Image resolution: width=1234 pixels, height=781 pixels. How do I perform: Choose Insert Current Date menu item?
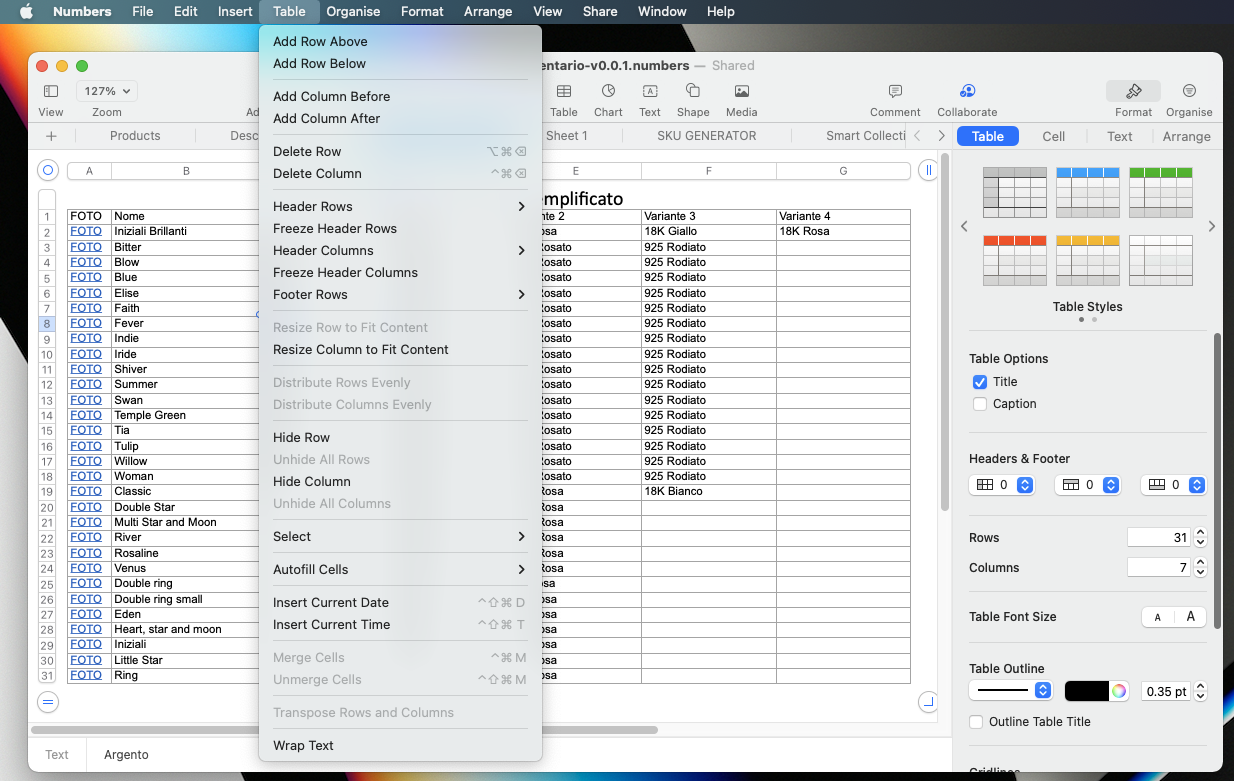tap(400, 603)
